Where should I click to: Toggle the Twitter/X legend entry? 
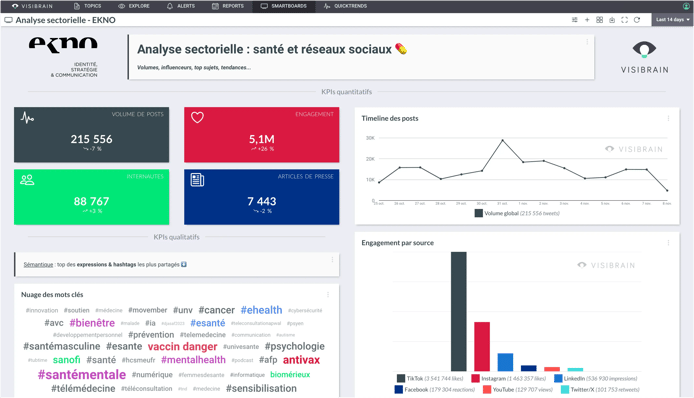(x=600, y=390)
